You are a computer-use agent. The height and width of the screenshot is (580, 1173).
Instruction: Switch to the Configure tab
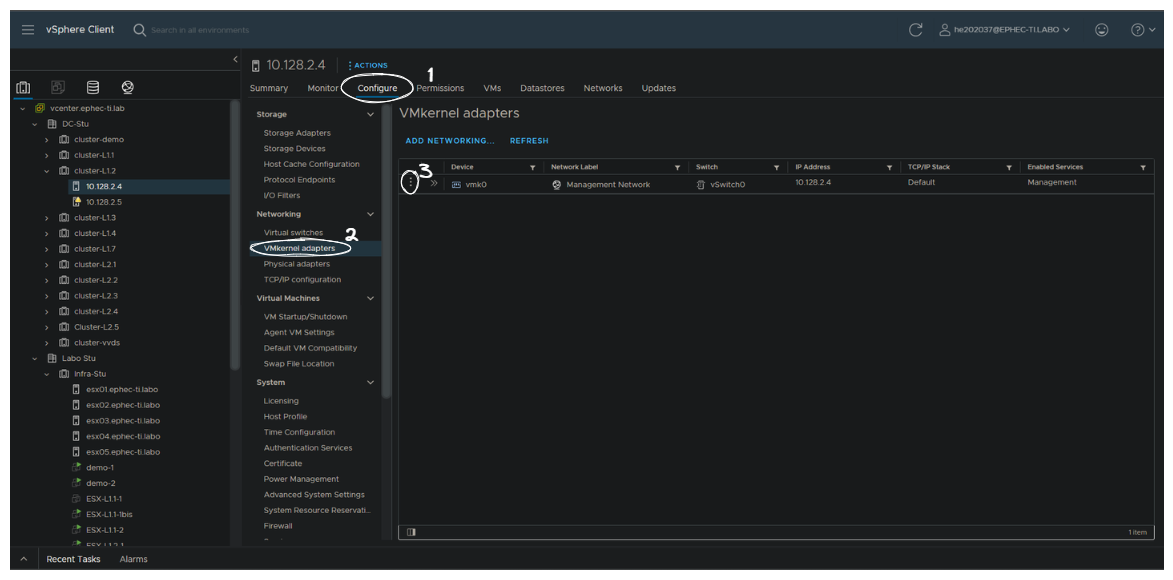click(x=377, y=88)
